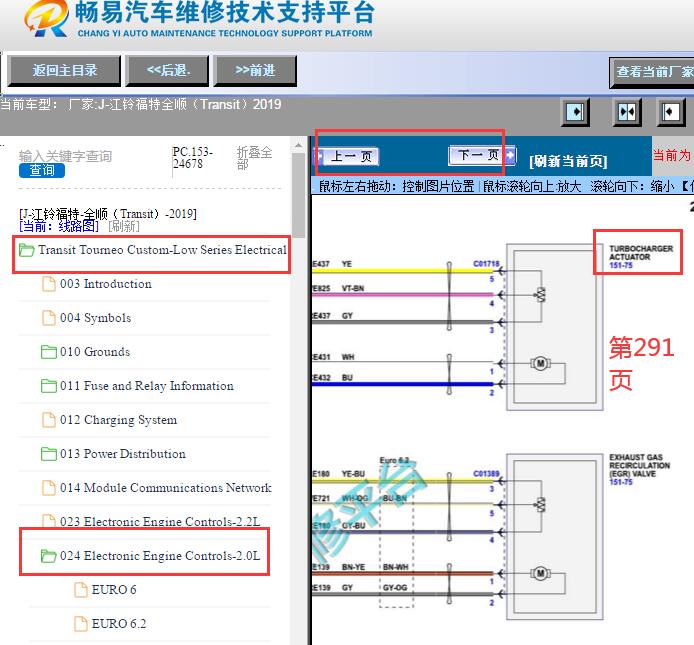
Task: Click the collapse-left panel layout icon
Action: coord(575,112)
